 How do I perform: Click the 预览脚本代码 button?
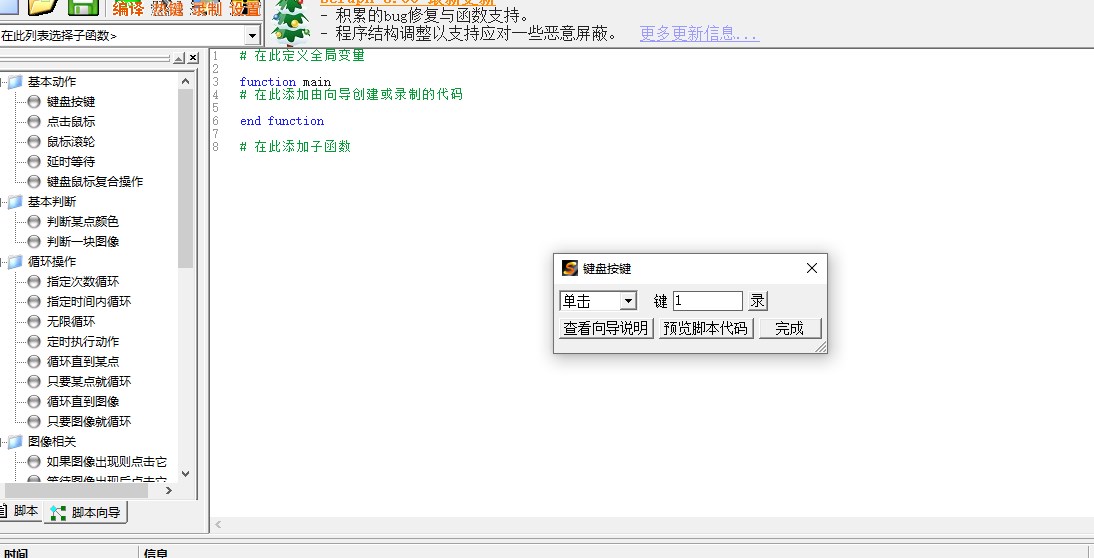pyautogui.click(x=706, y=328)
